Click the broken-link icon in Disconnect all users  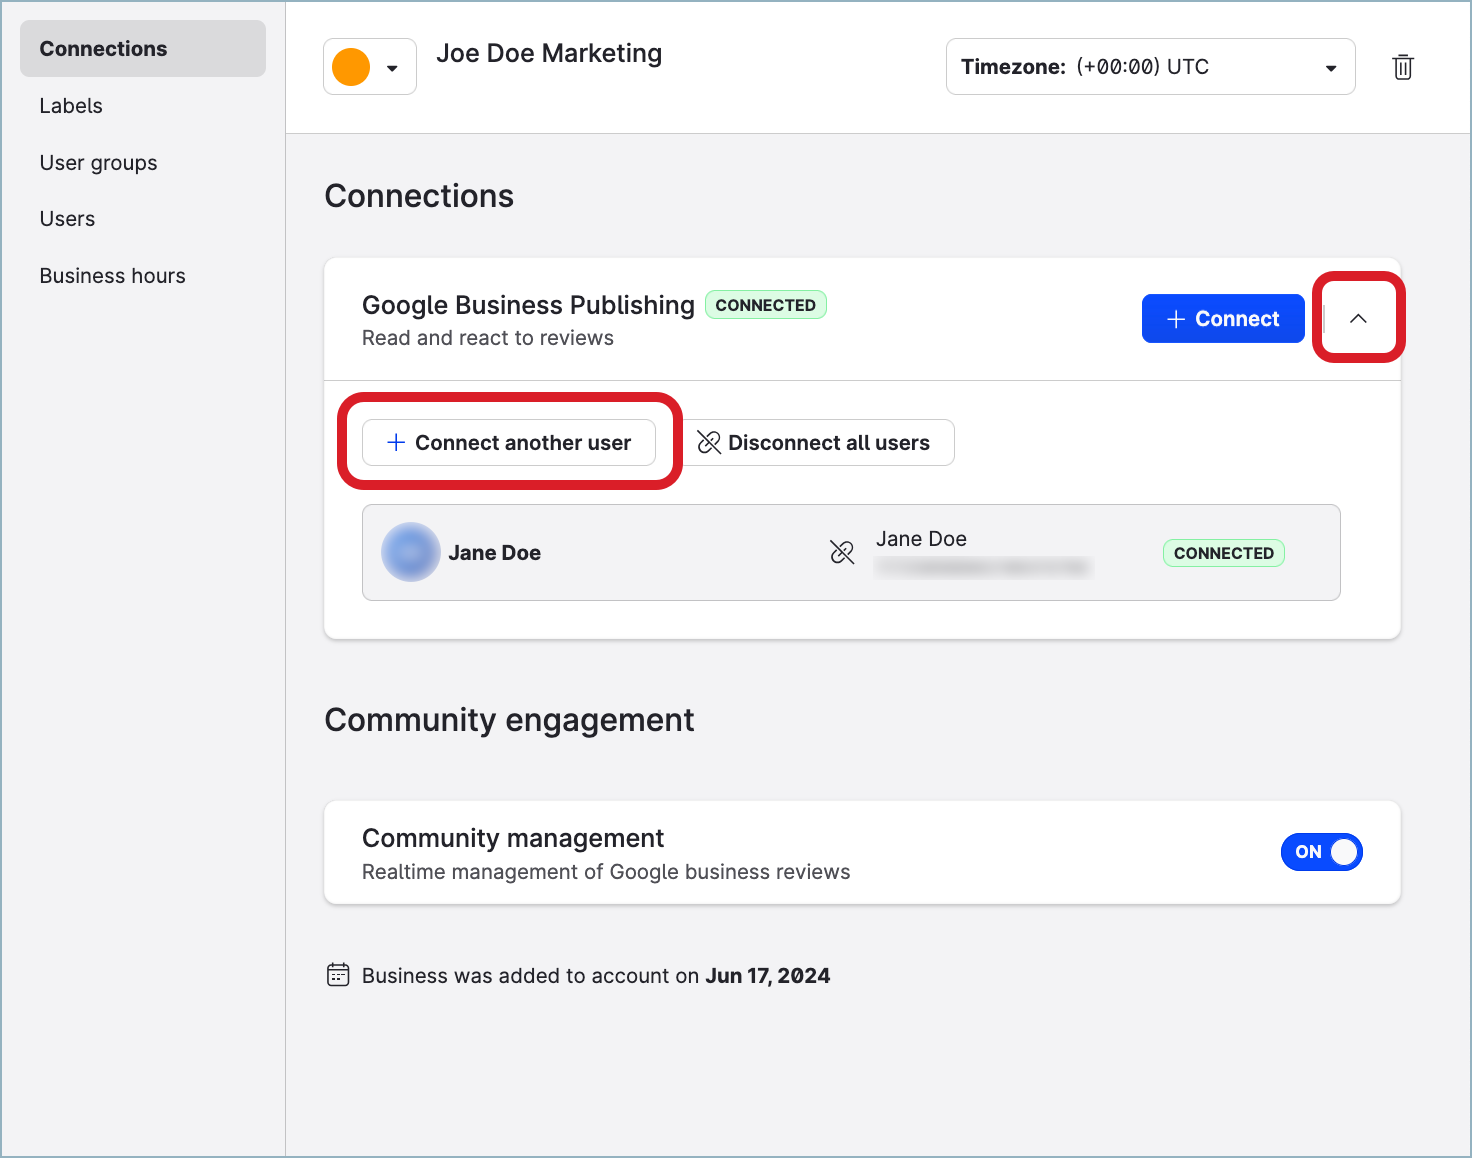(x=710, y=442)
